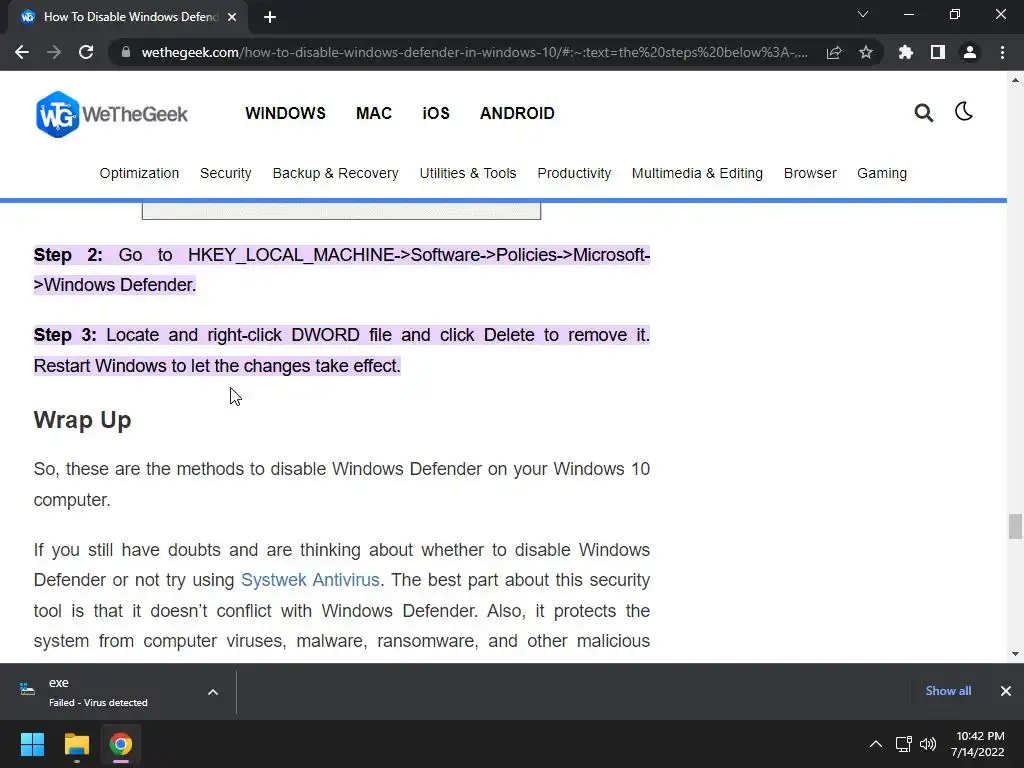Click the Step 2: label text

tap(68, 255)
